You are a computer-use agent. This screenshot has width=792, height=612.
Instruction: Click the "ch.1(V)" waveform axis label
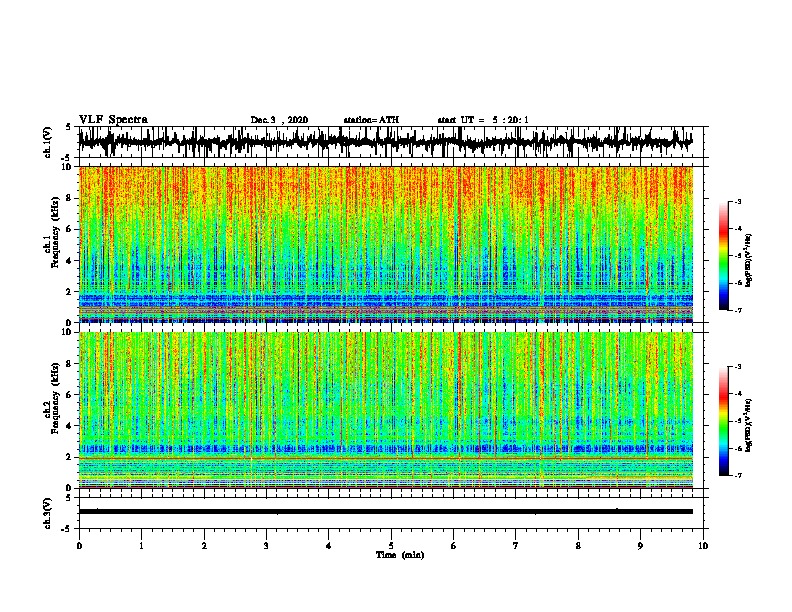(48, 142)
